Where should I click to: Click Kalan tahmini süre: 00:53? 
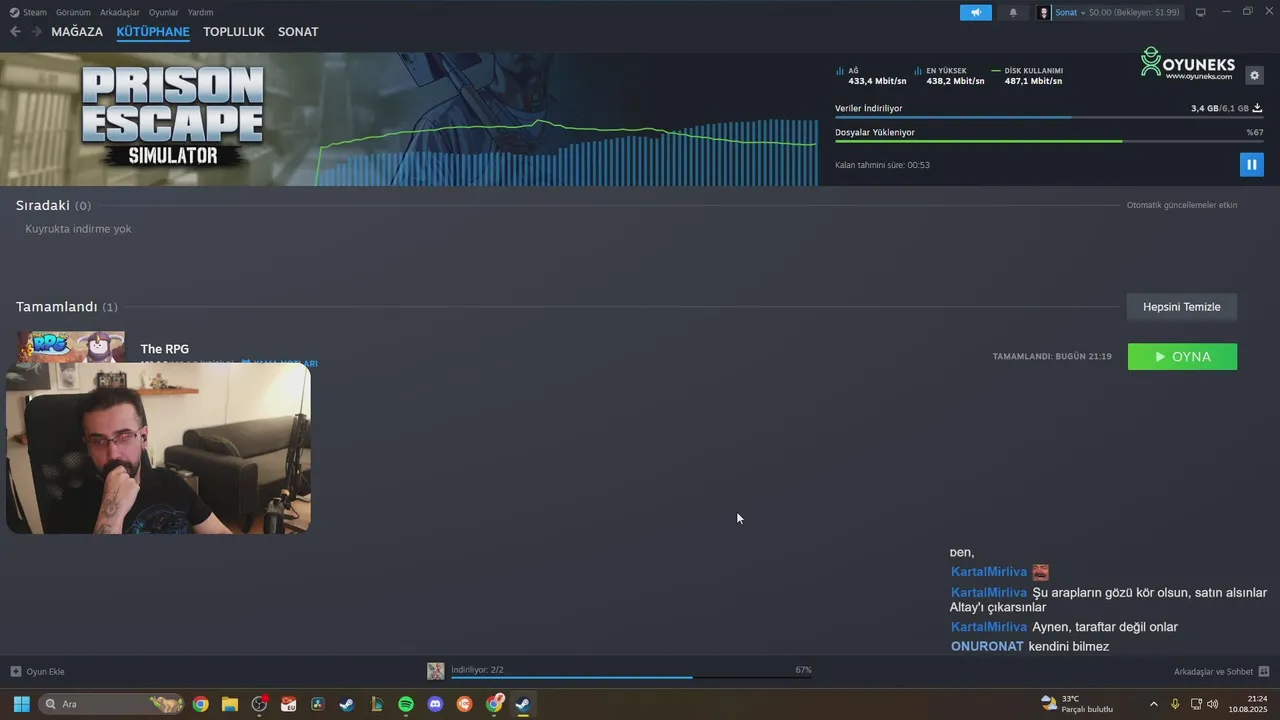pyautogui.click(x=882, y=165)
